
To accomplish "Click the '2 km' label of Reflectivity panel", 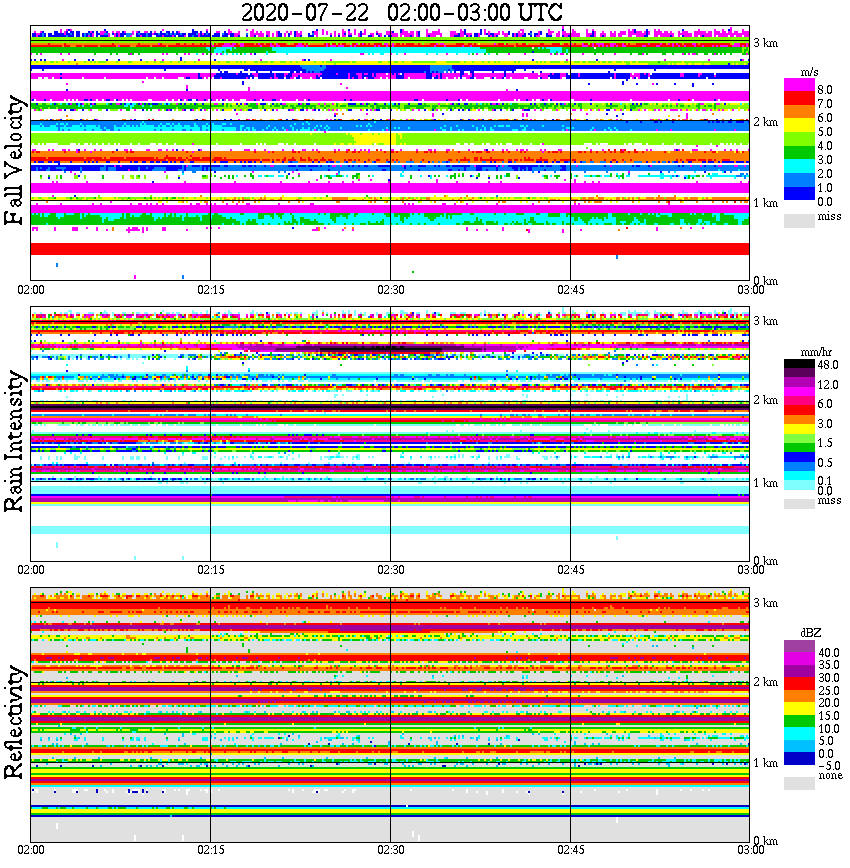I will point(766,682).
